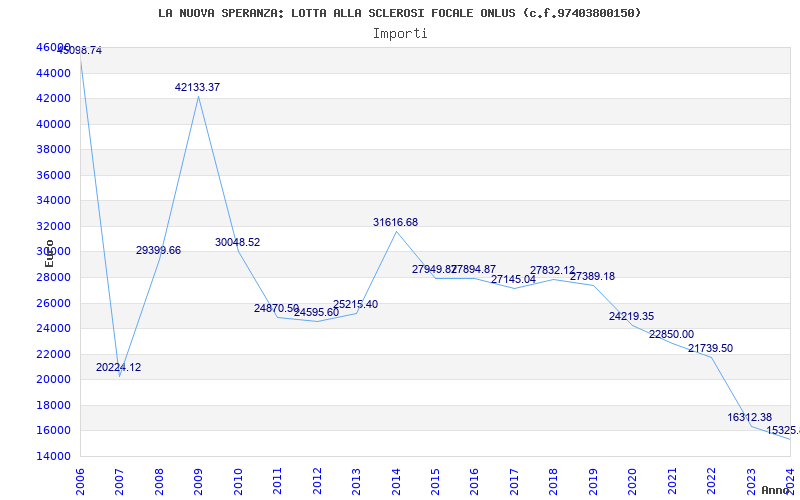Click data label 16312.38
The width and height of the screenshot is (800, 500).
749,417
